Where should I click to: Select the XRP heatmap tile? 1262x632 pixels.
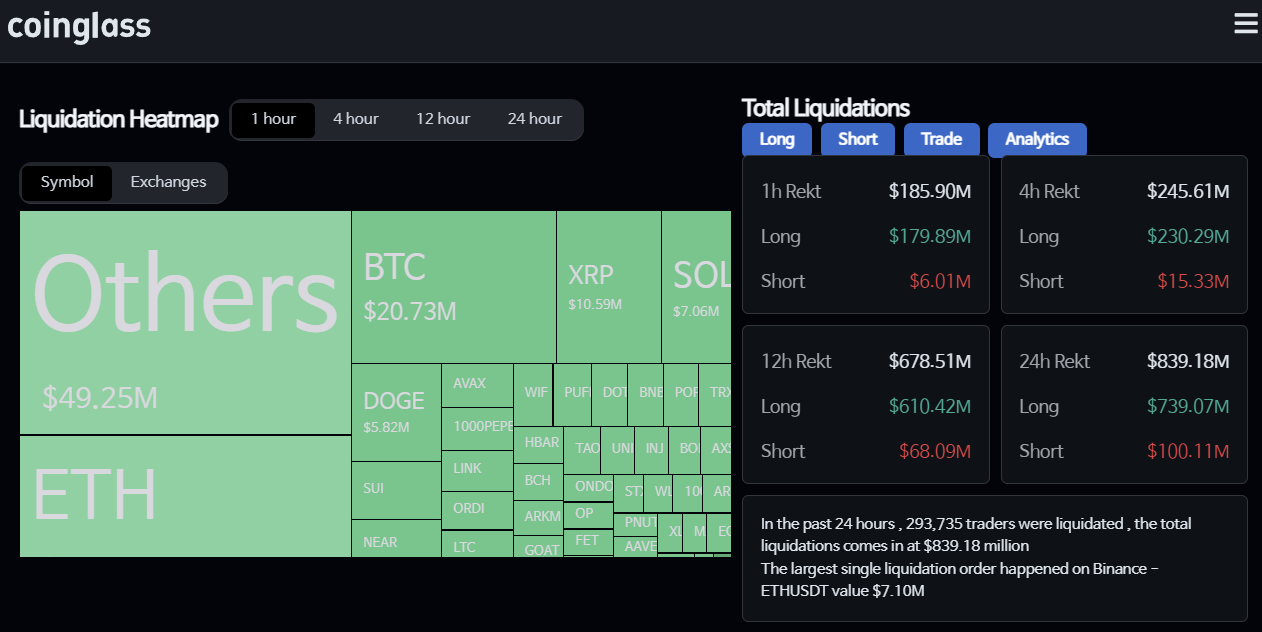coord(608,287)
